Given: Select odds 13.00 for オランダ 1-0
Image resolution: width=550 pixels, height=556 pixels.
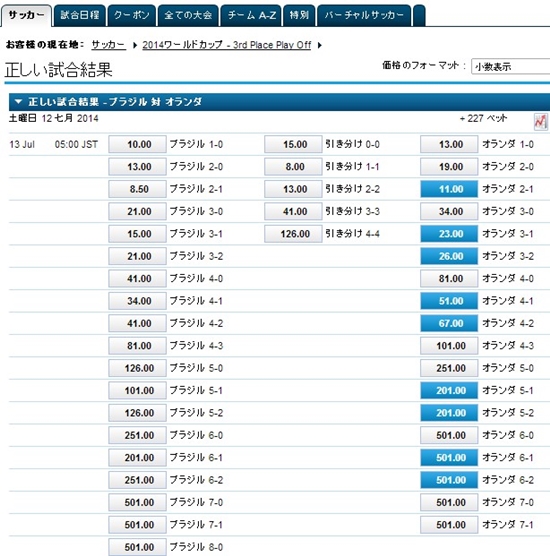Looking at the screenshot, I should point(449,144).
